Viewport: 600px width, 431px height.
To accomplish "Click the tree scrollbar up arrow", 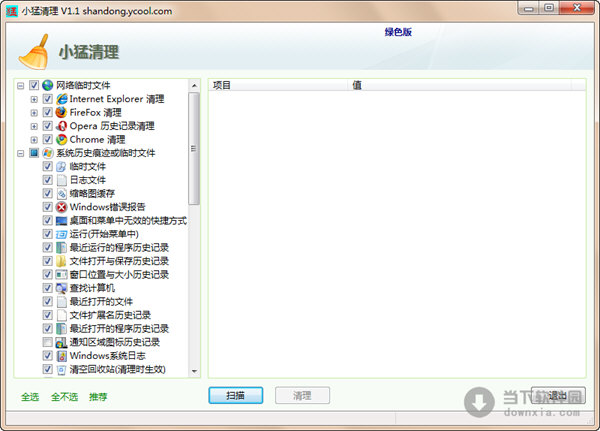I will point(194,85).
